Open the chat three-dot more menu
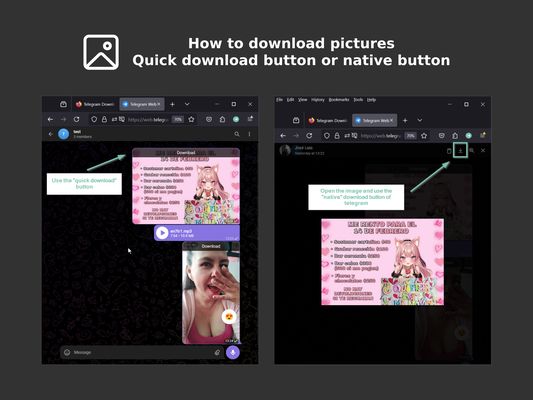Image resolution: width=533 pixels, height=400 pixels. tap(249, 134)
